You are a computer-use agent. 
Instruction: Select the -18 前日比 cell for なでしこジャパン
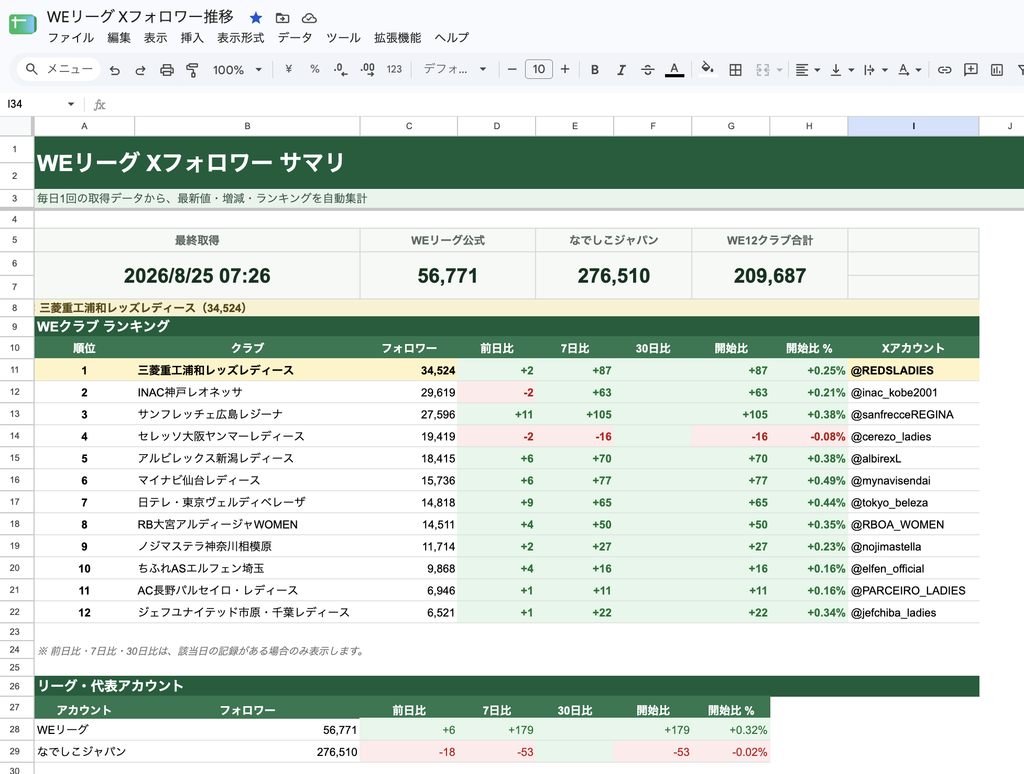409,752
